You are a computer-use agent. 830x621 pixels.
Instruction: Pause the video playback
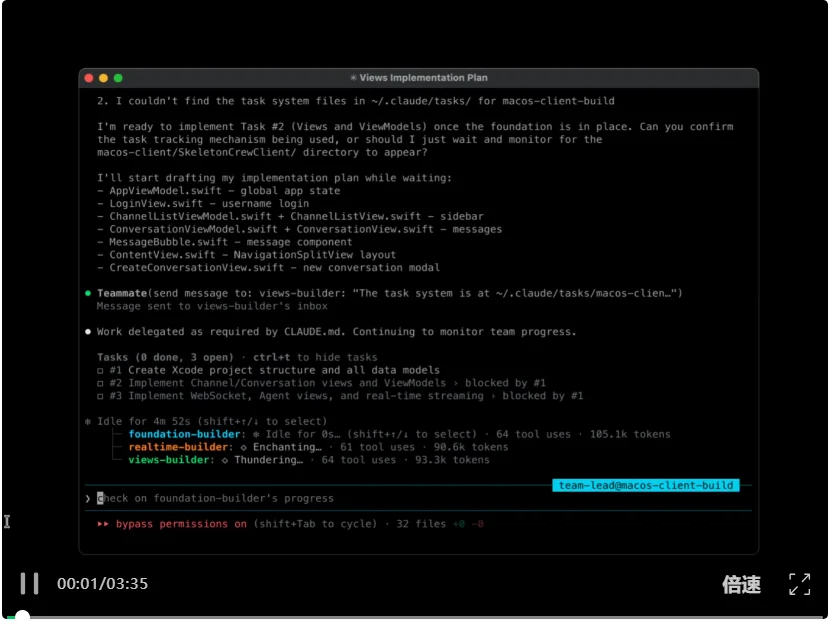[30, 583]
